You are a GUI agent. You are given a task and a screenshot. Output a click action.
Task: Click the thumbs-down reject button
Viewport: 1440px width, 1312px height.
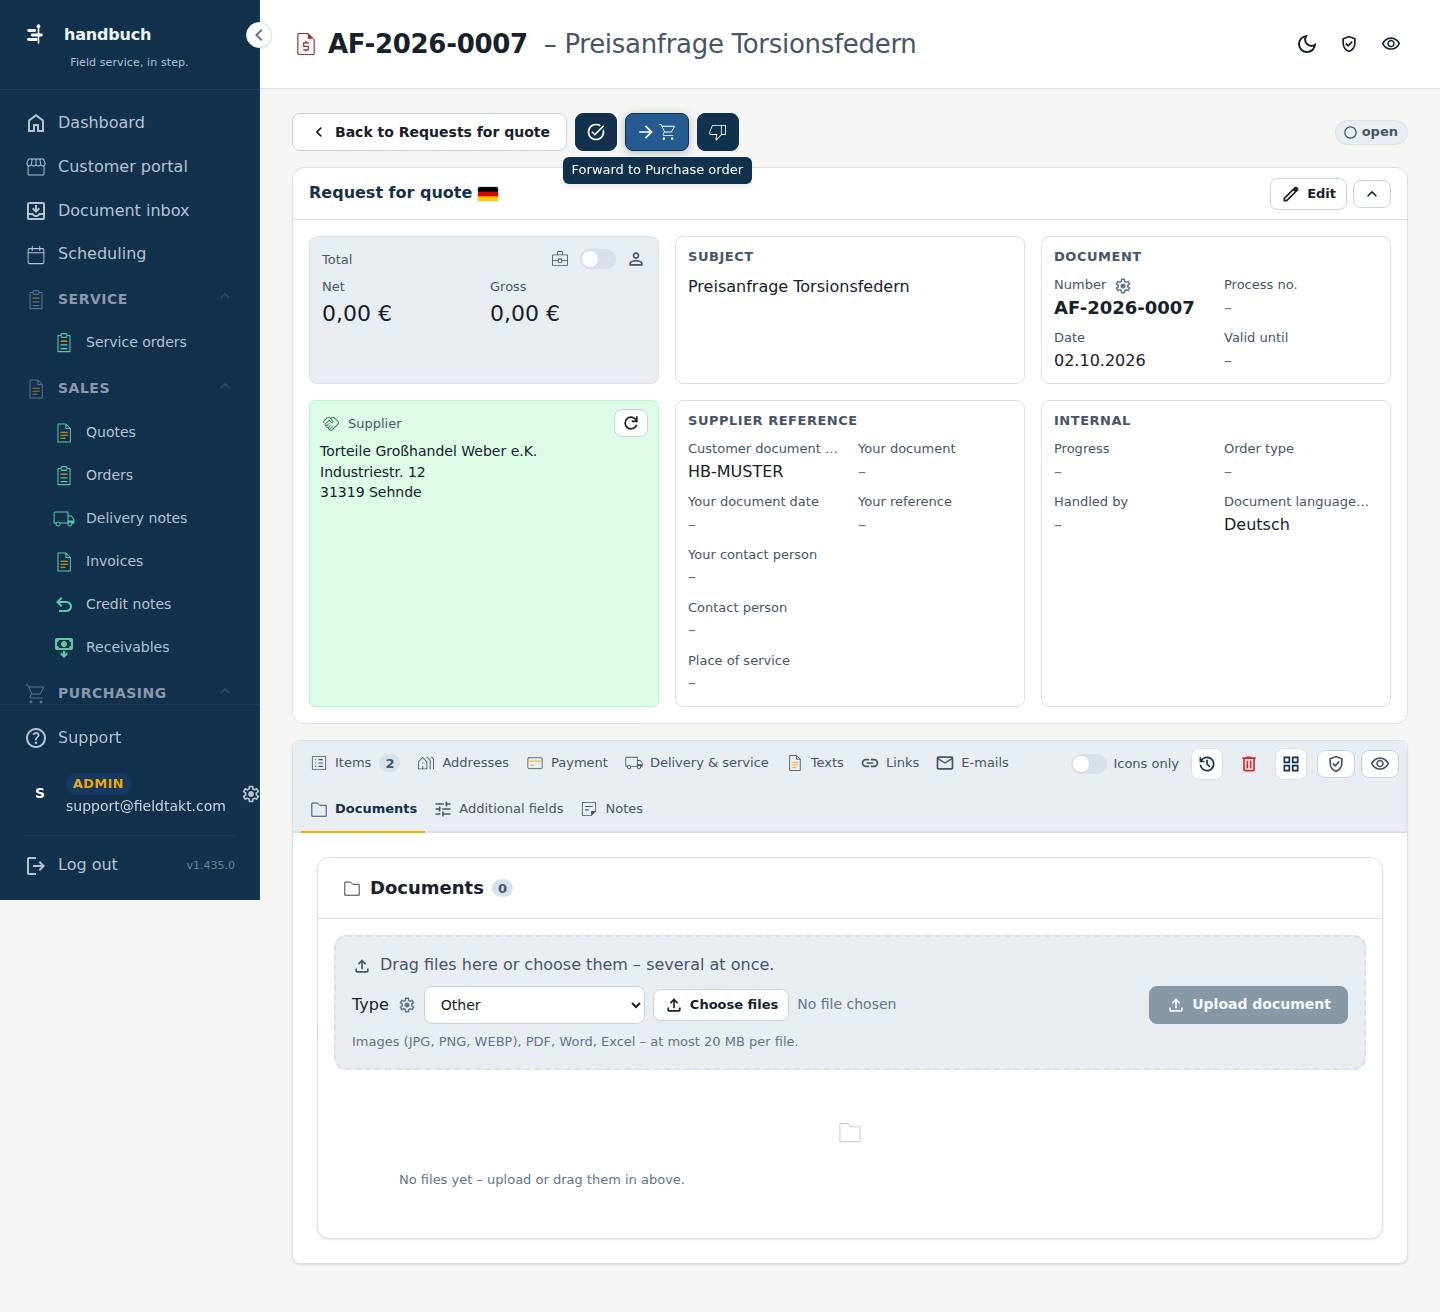[718, 132]
